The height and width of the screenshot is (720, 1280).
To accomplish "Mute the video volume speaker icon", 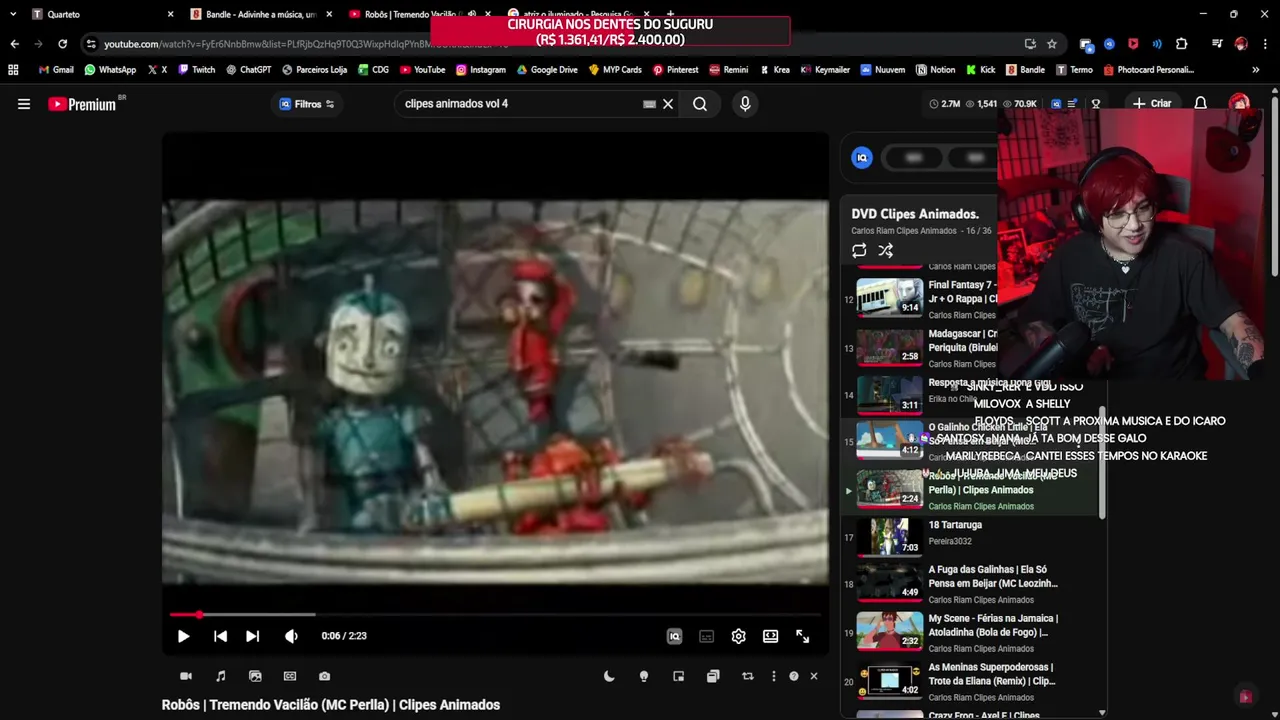I will coord(291,636).
